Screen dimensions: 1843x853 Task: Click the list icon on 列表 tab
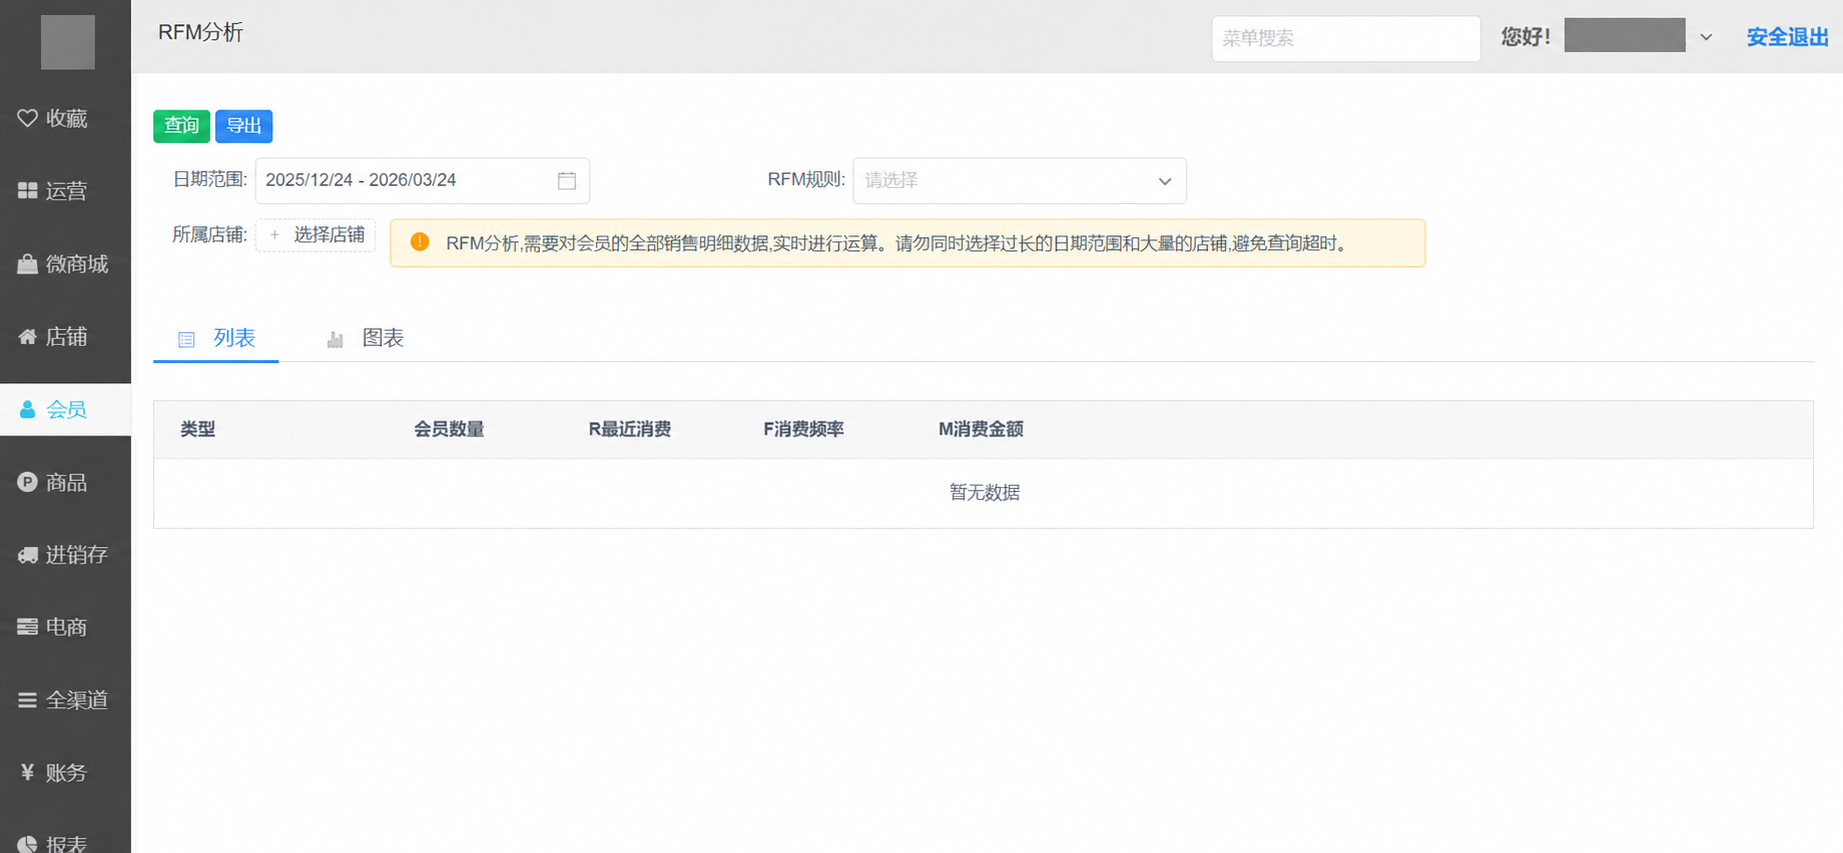pyautogui.click(x=186, y=340)
